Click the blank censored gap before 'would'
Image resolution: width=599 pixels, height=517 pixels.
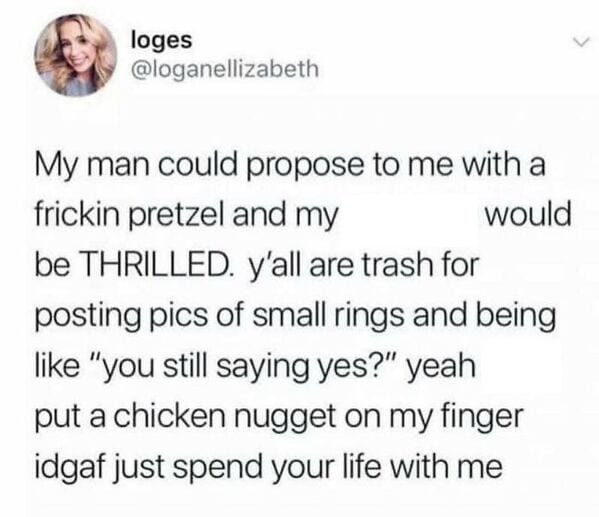point(411,216)
